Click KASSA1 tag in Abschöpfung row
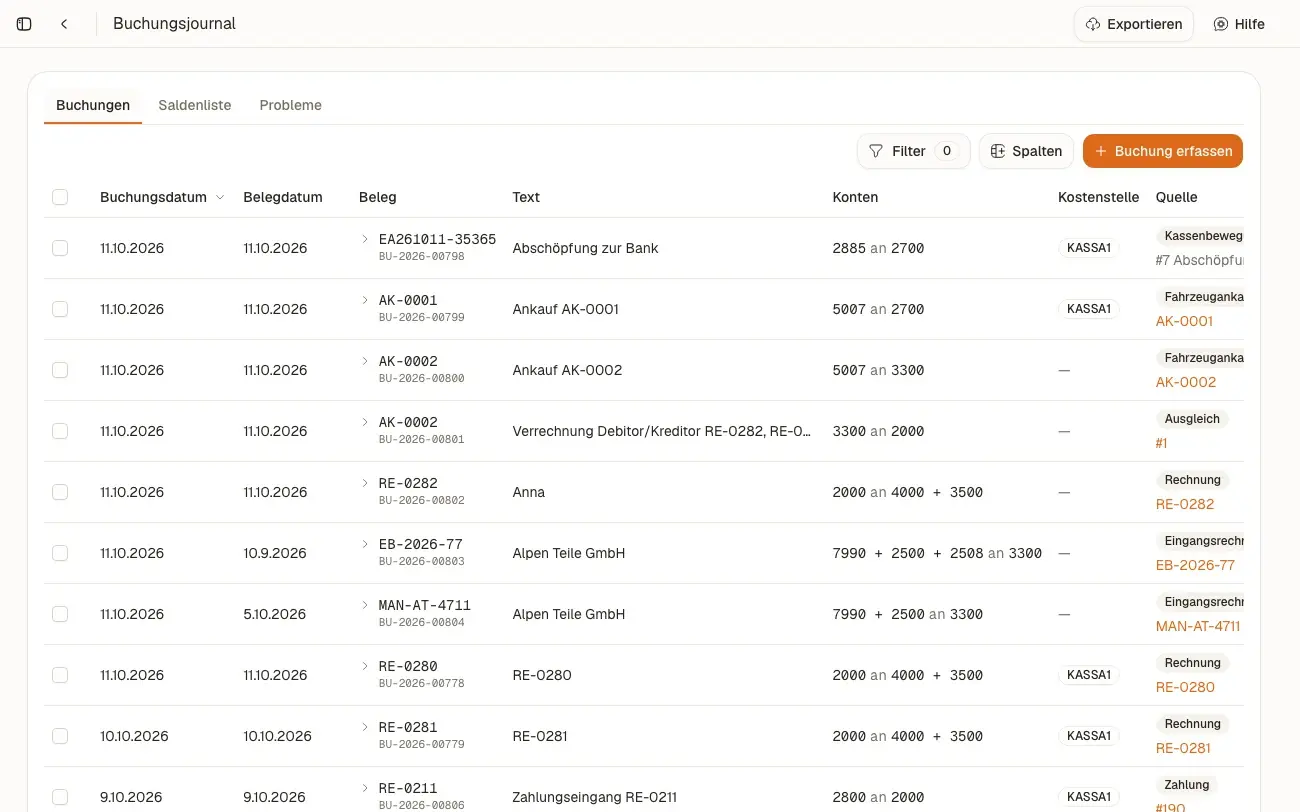 [x=1089, y=248]
